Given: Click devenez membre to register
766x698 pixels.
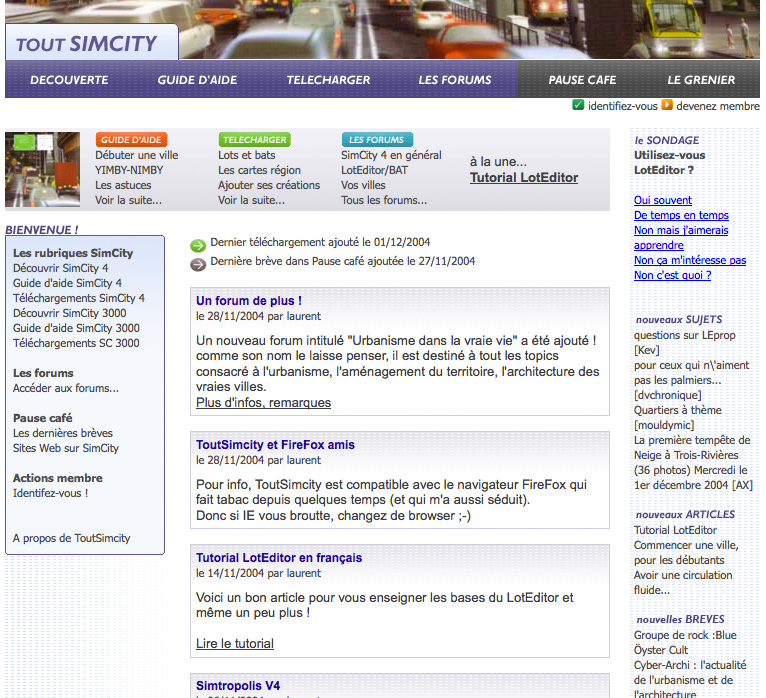Looking at the screenshot, I should click(718, 106).
